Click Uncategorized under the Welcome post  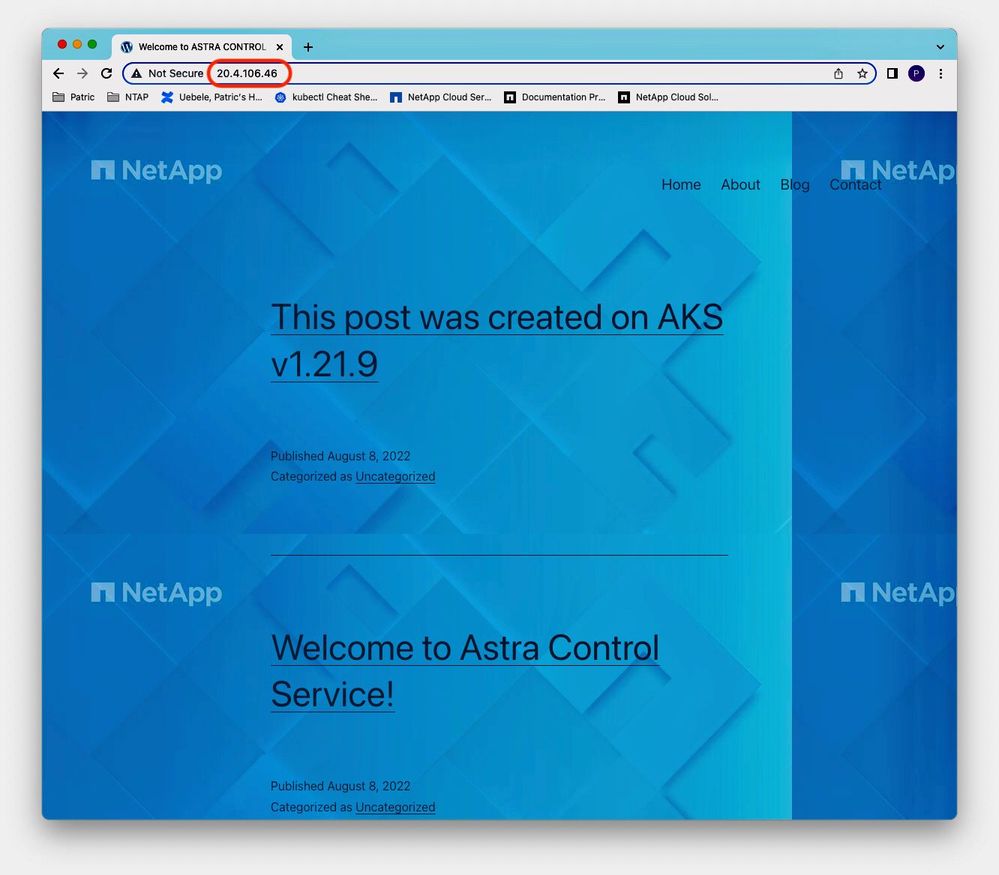[395, 807]
